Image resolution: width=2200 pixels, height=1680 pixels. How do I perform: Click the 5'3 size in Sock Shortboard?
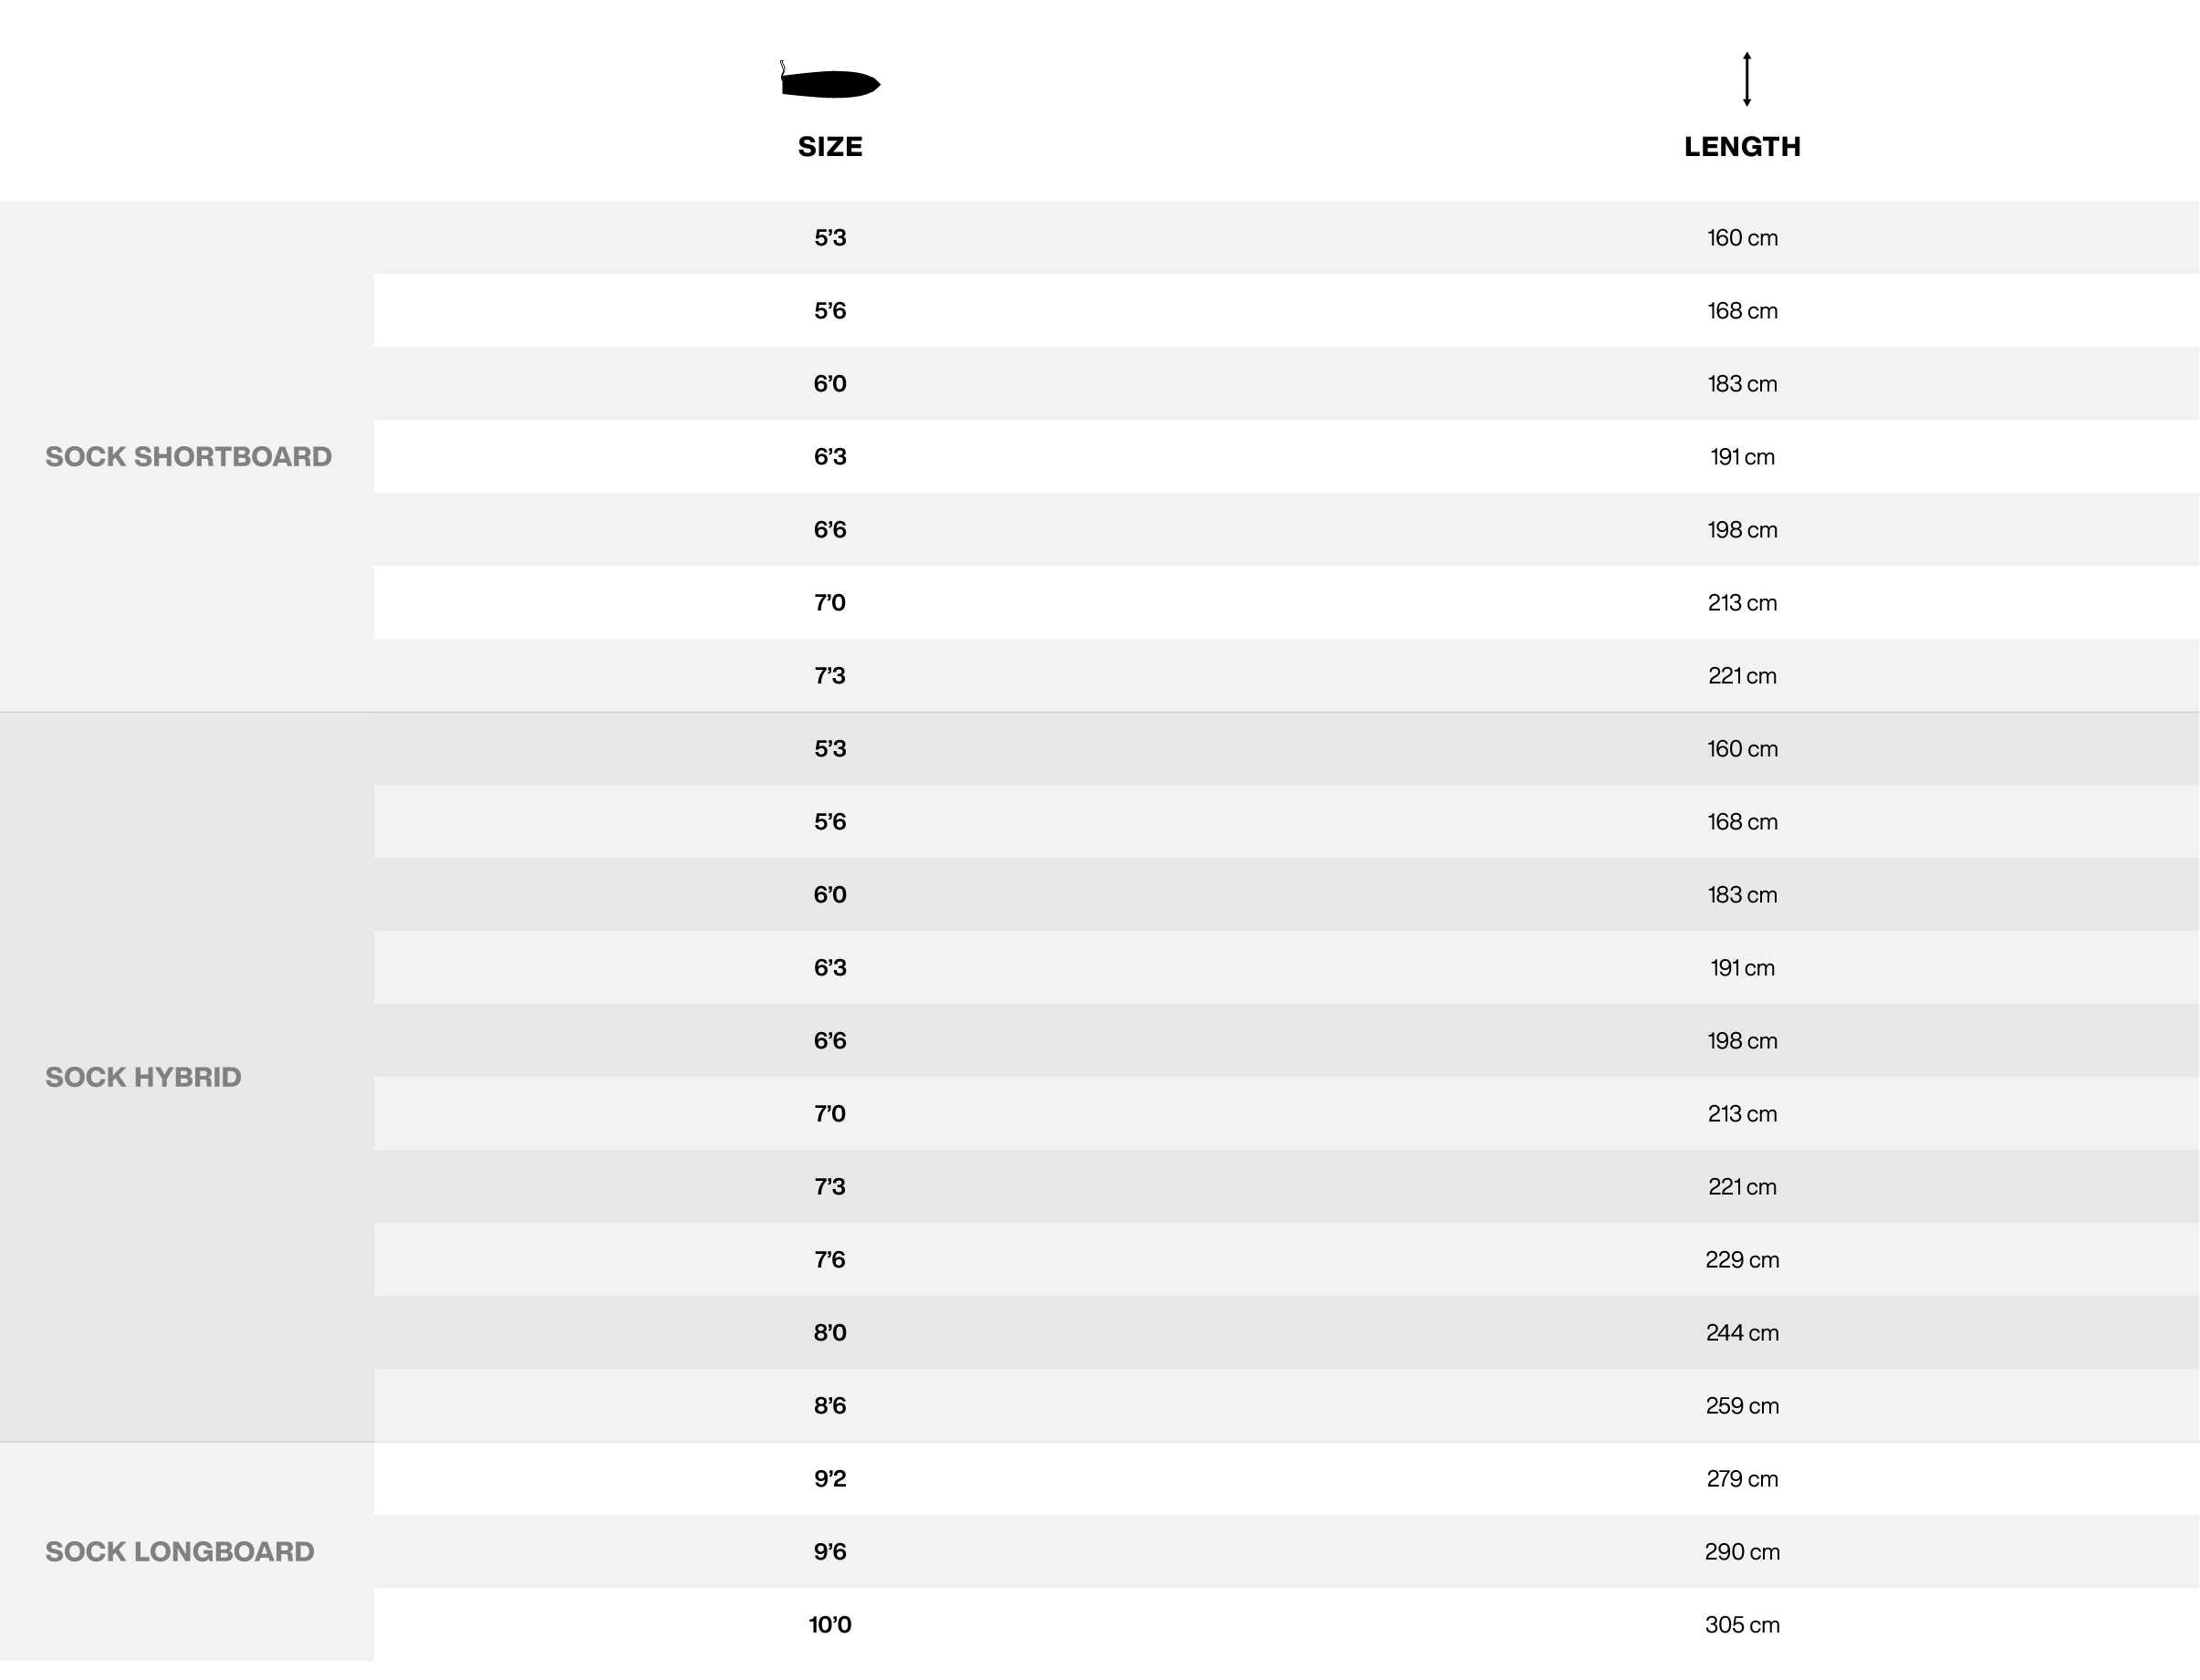click(x=830, y=238)
